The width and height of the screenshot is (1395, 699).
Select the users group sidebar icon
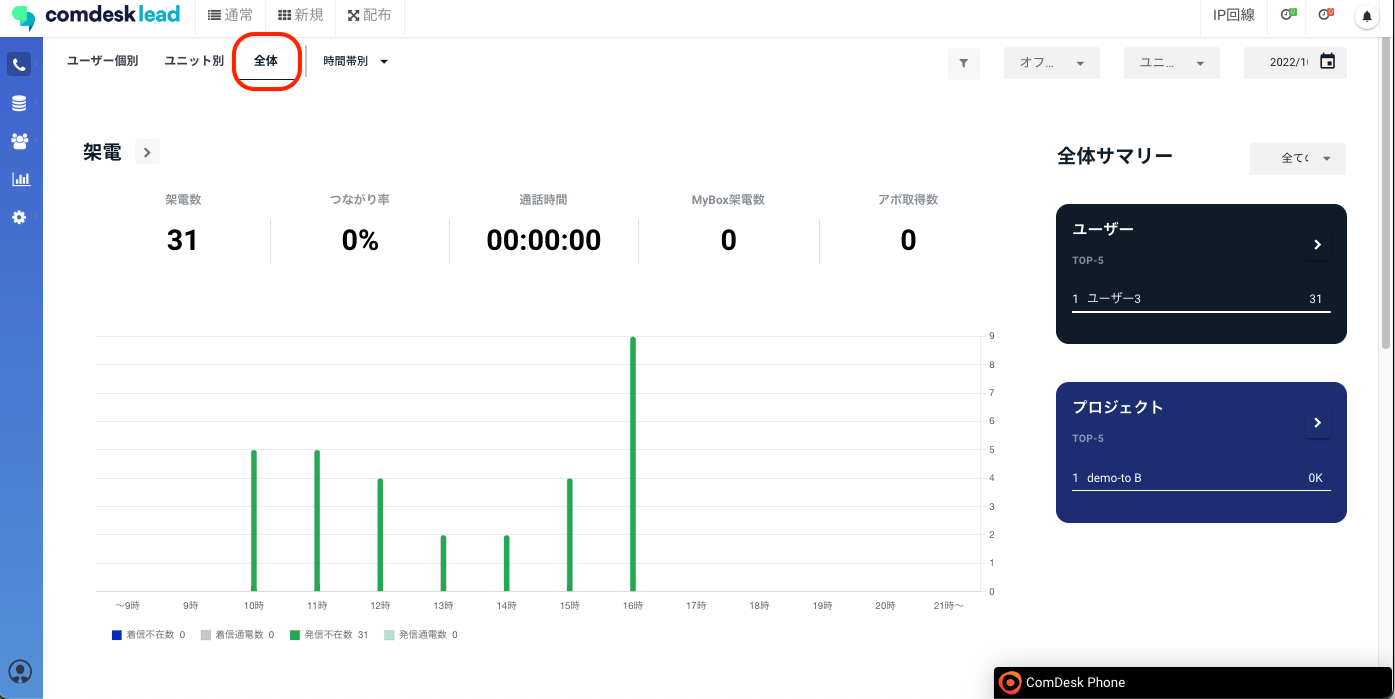point(19,141)
